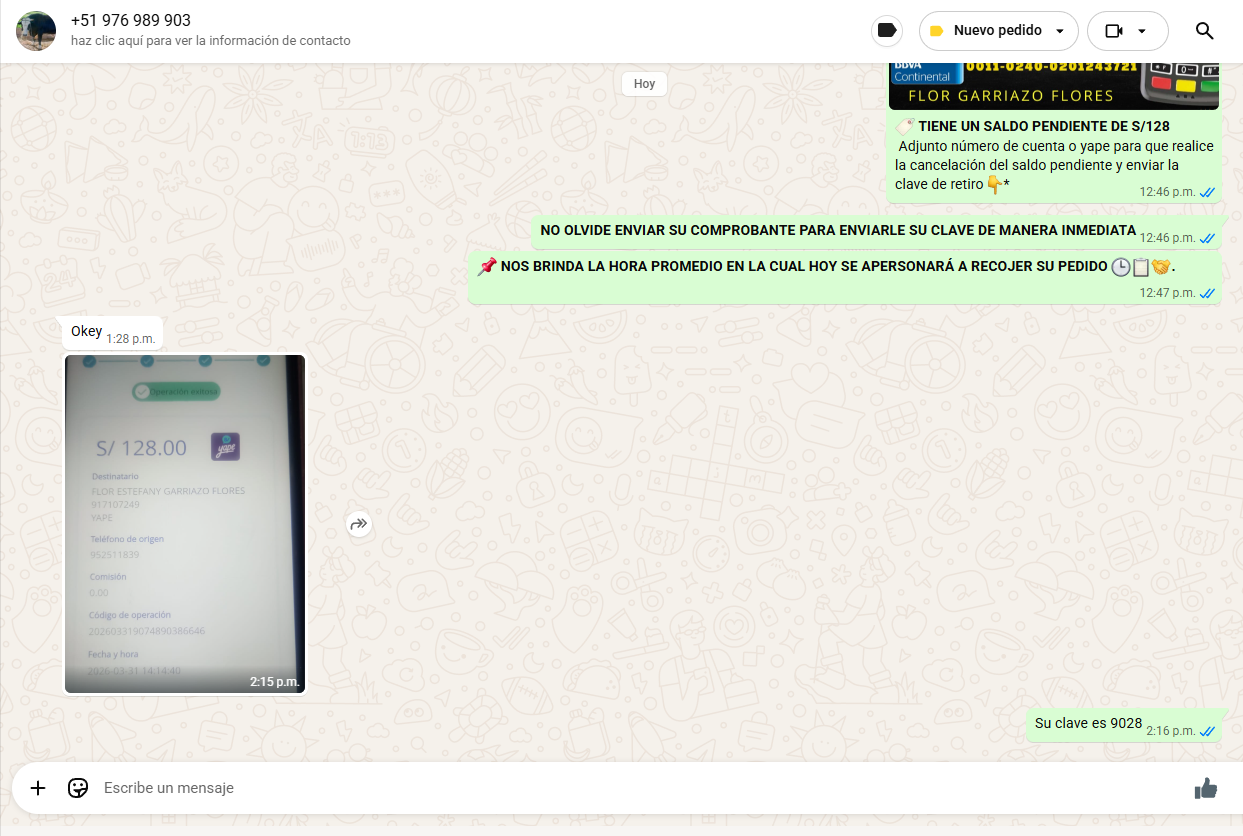
Task: Open contact info via phone number +51 976 989 903
Action: [131, 21]
